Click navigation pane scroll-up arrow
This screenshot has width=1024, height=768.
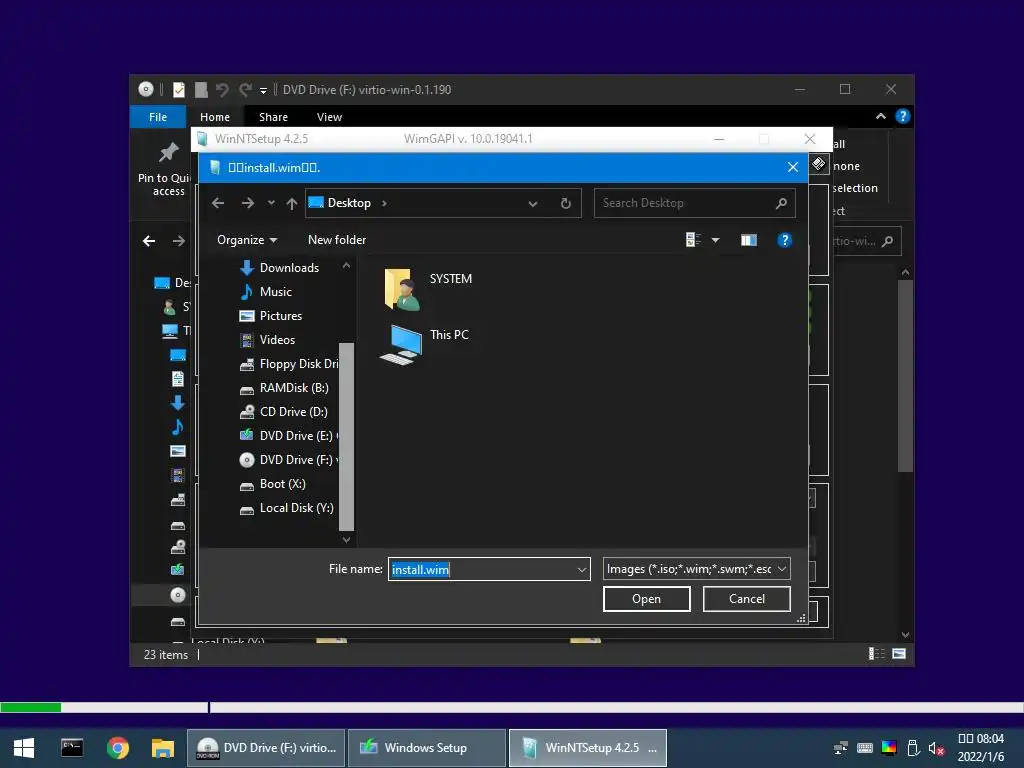click(347, 265)
